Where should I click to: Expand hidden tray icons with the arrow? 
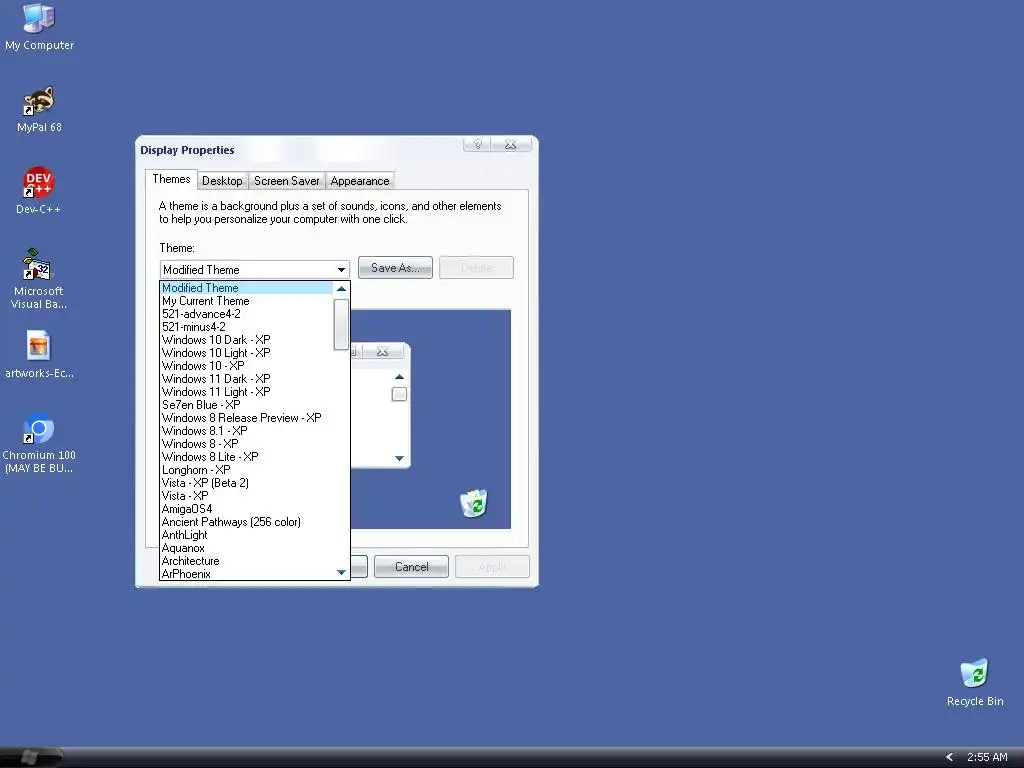[x=950, y=757]
